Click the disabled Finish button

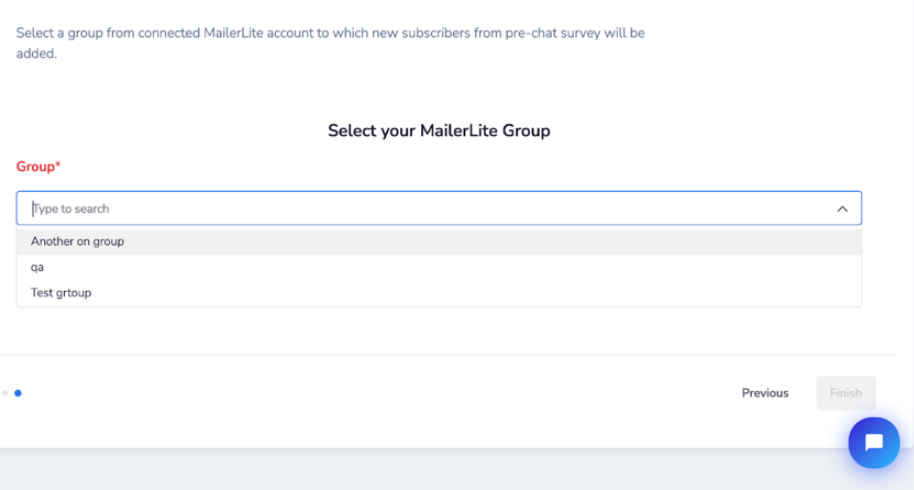coord(846,393)
